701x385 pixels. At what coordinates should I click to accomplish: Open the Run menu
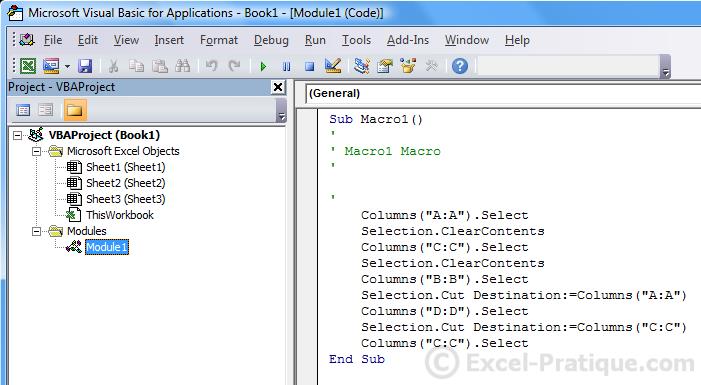[x=315, y=40]
